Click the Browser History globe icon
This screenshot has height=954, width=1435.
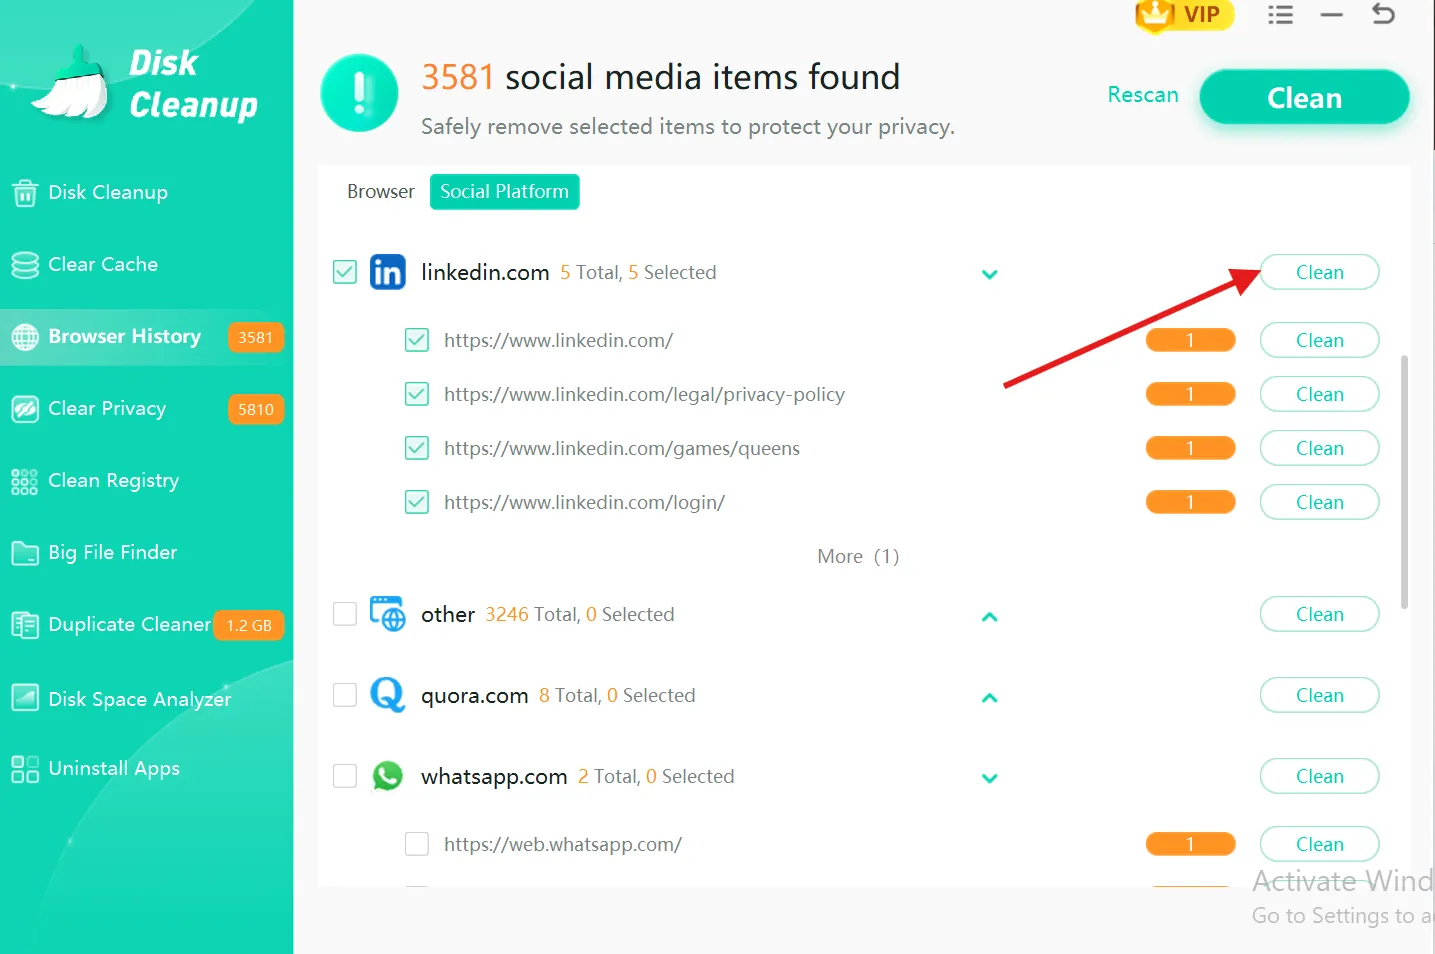click(x=25, y=337)
